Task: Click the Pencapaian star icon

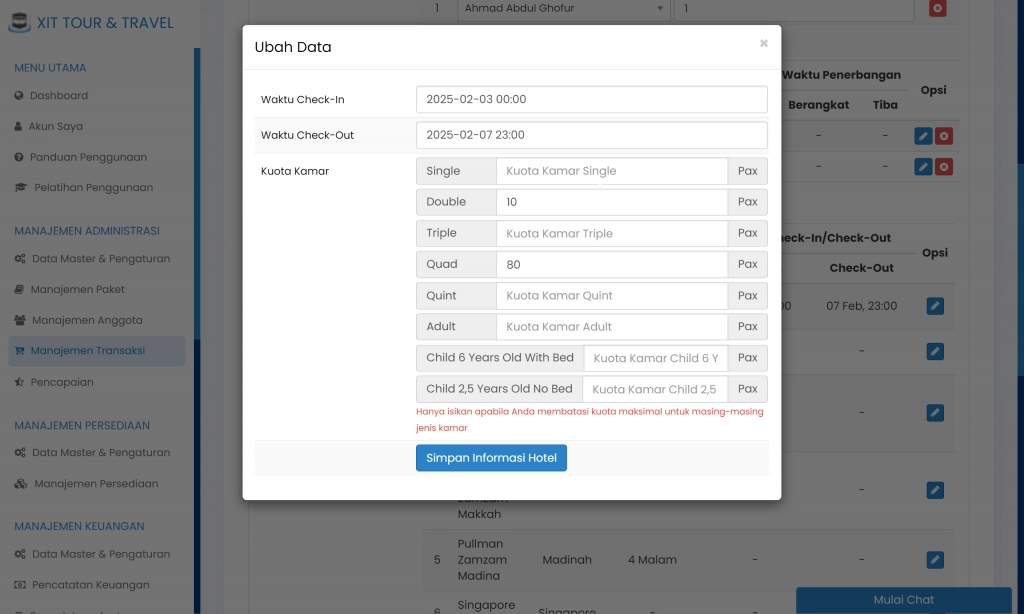Action: [19, 382]
